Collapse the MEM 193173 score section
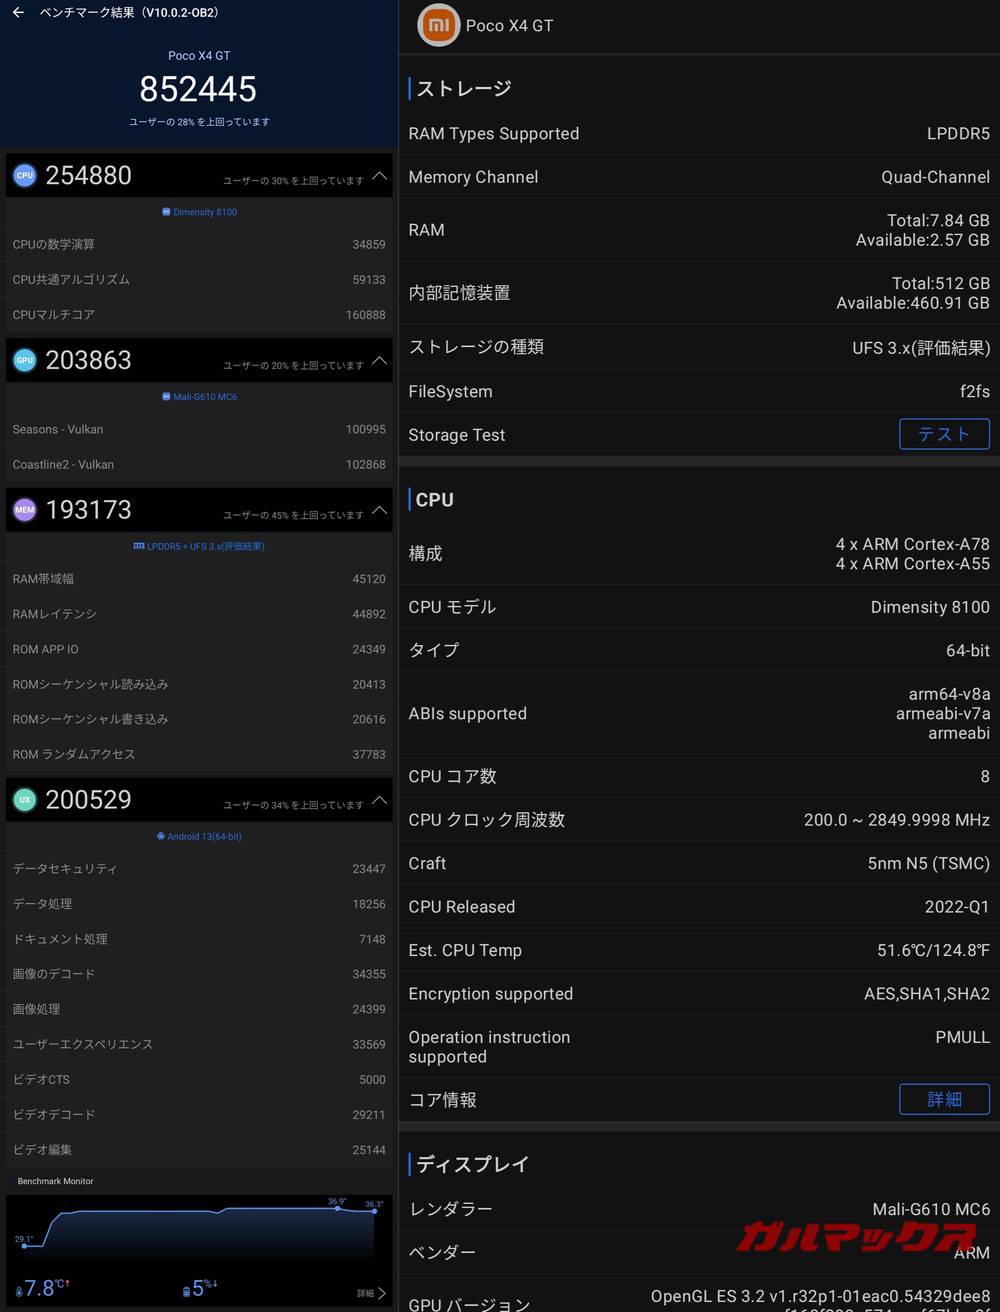The image size is (1000, 1312). pyautogui.click(x=379, y=510)
